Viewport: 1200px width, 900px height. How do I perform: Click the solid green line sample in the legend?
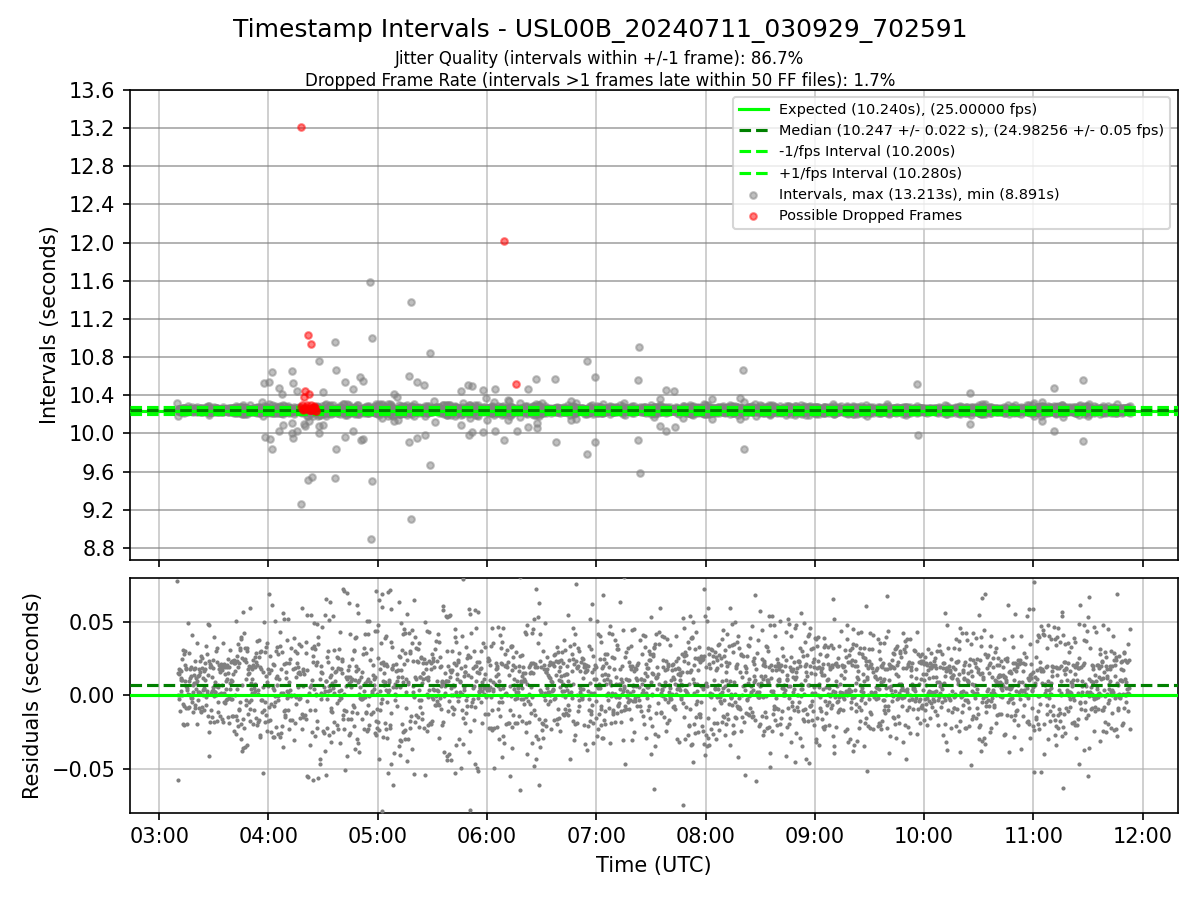tap(752, 109)
